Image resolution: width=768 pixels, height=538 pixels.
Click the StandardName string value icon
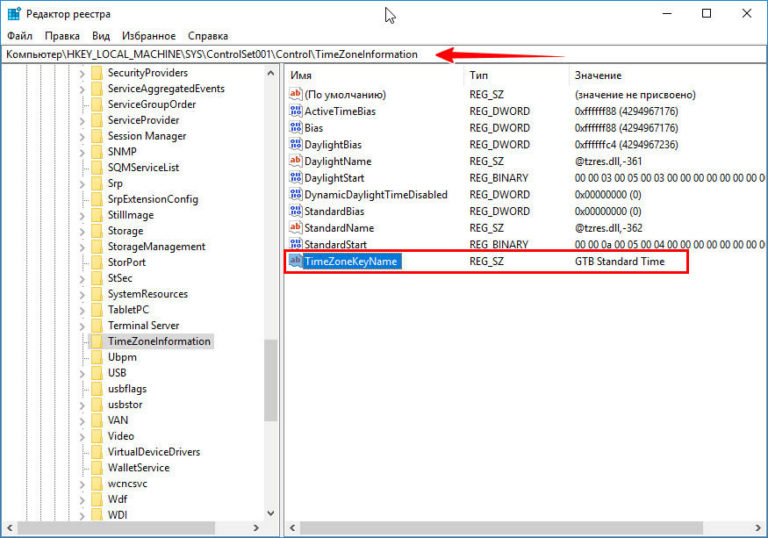[295, 228]
